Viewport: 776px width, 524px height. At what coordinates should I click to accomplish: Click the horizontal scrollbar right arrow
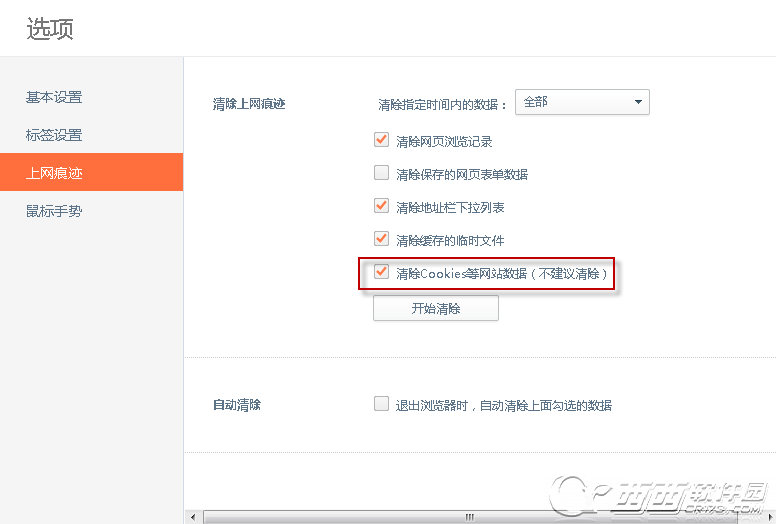click(769, 518)
